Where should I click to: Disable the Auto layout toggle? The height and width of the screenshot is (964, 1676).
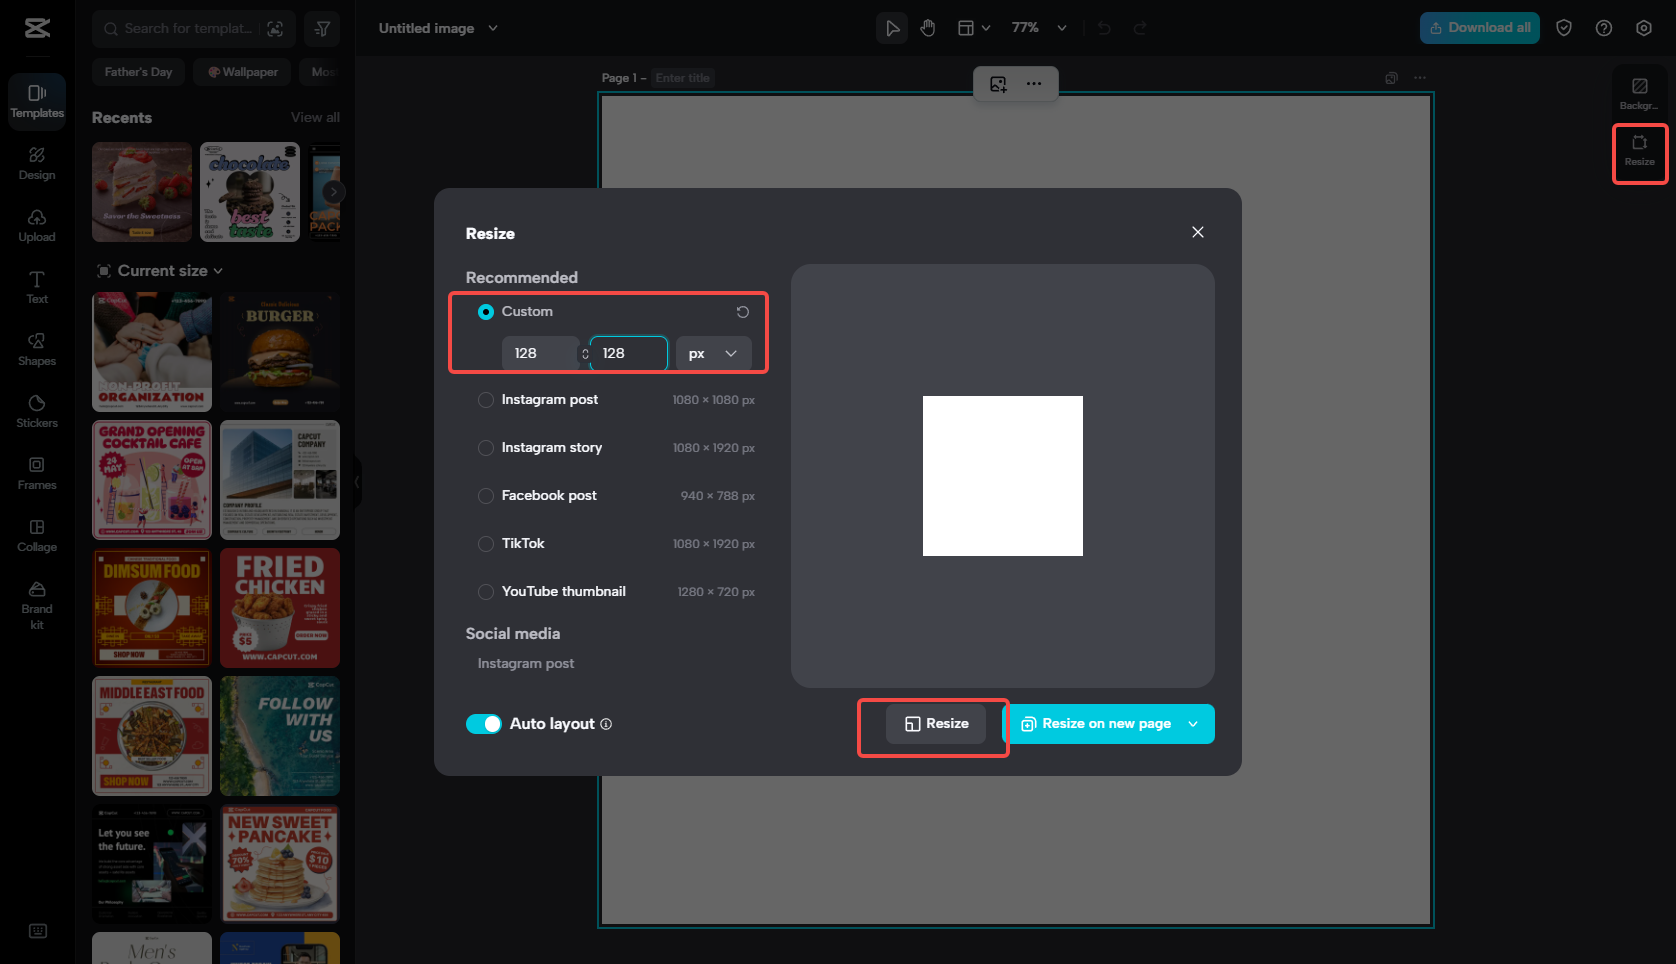[484, 723]
